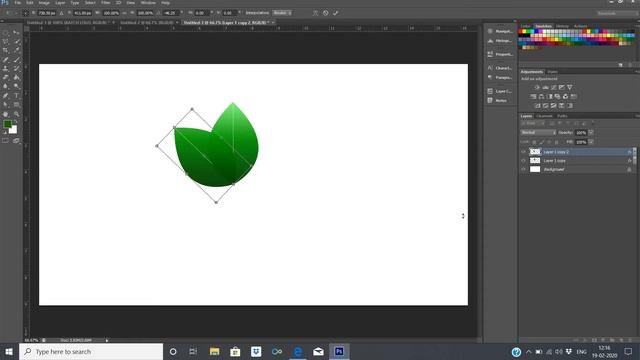
Task: Open the Image menu
Action: 44,2
